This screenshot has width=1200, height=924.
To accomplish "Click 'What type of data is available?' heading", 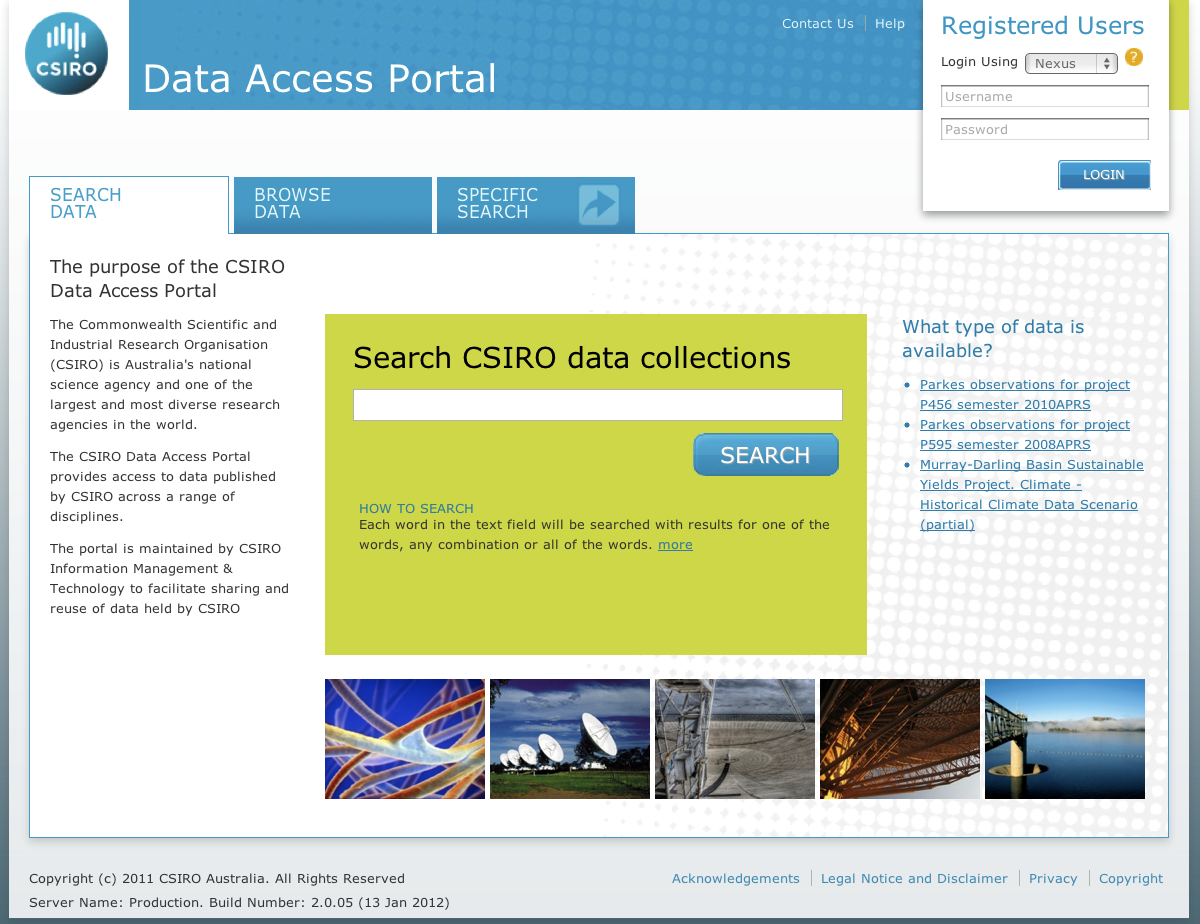I will click(993, 339).
